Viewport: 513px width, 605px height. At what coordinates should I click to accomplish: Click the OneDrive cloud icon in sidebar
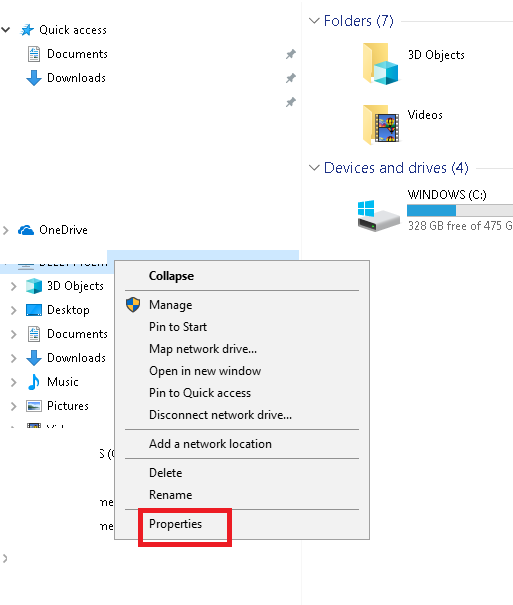[x=26, y=230]
